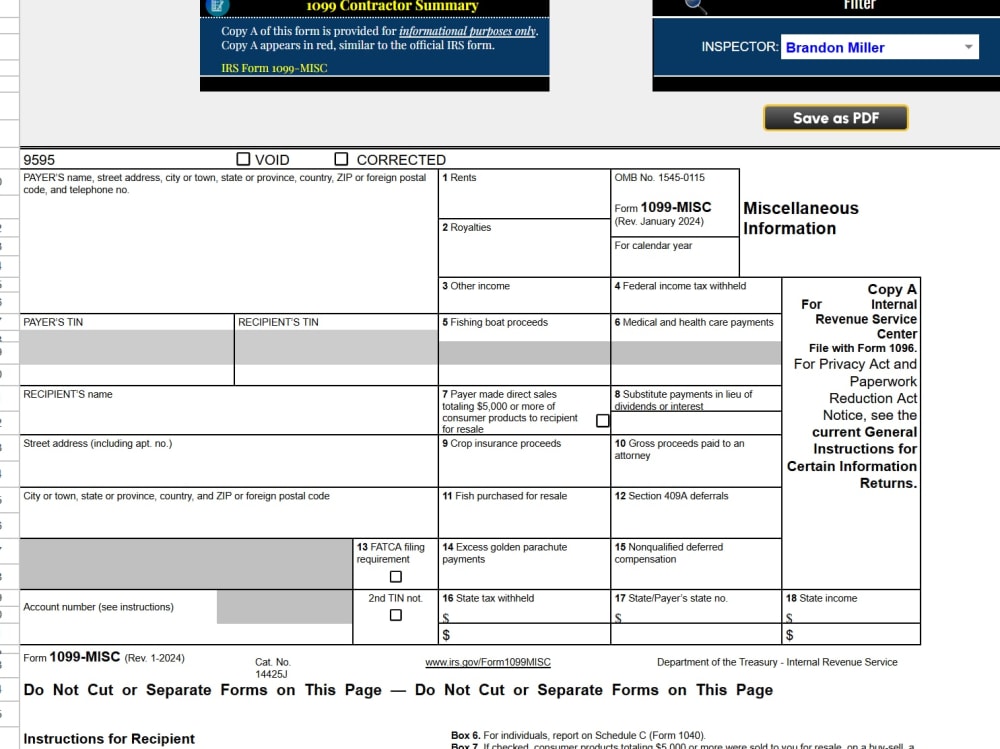Click the PAYER'S TIN field
This screenshot has width=1000, height=749.
tap(127, 350)
